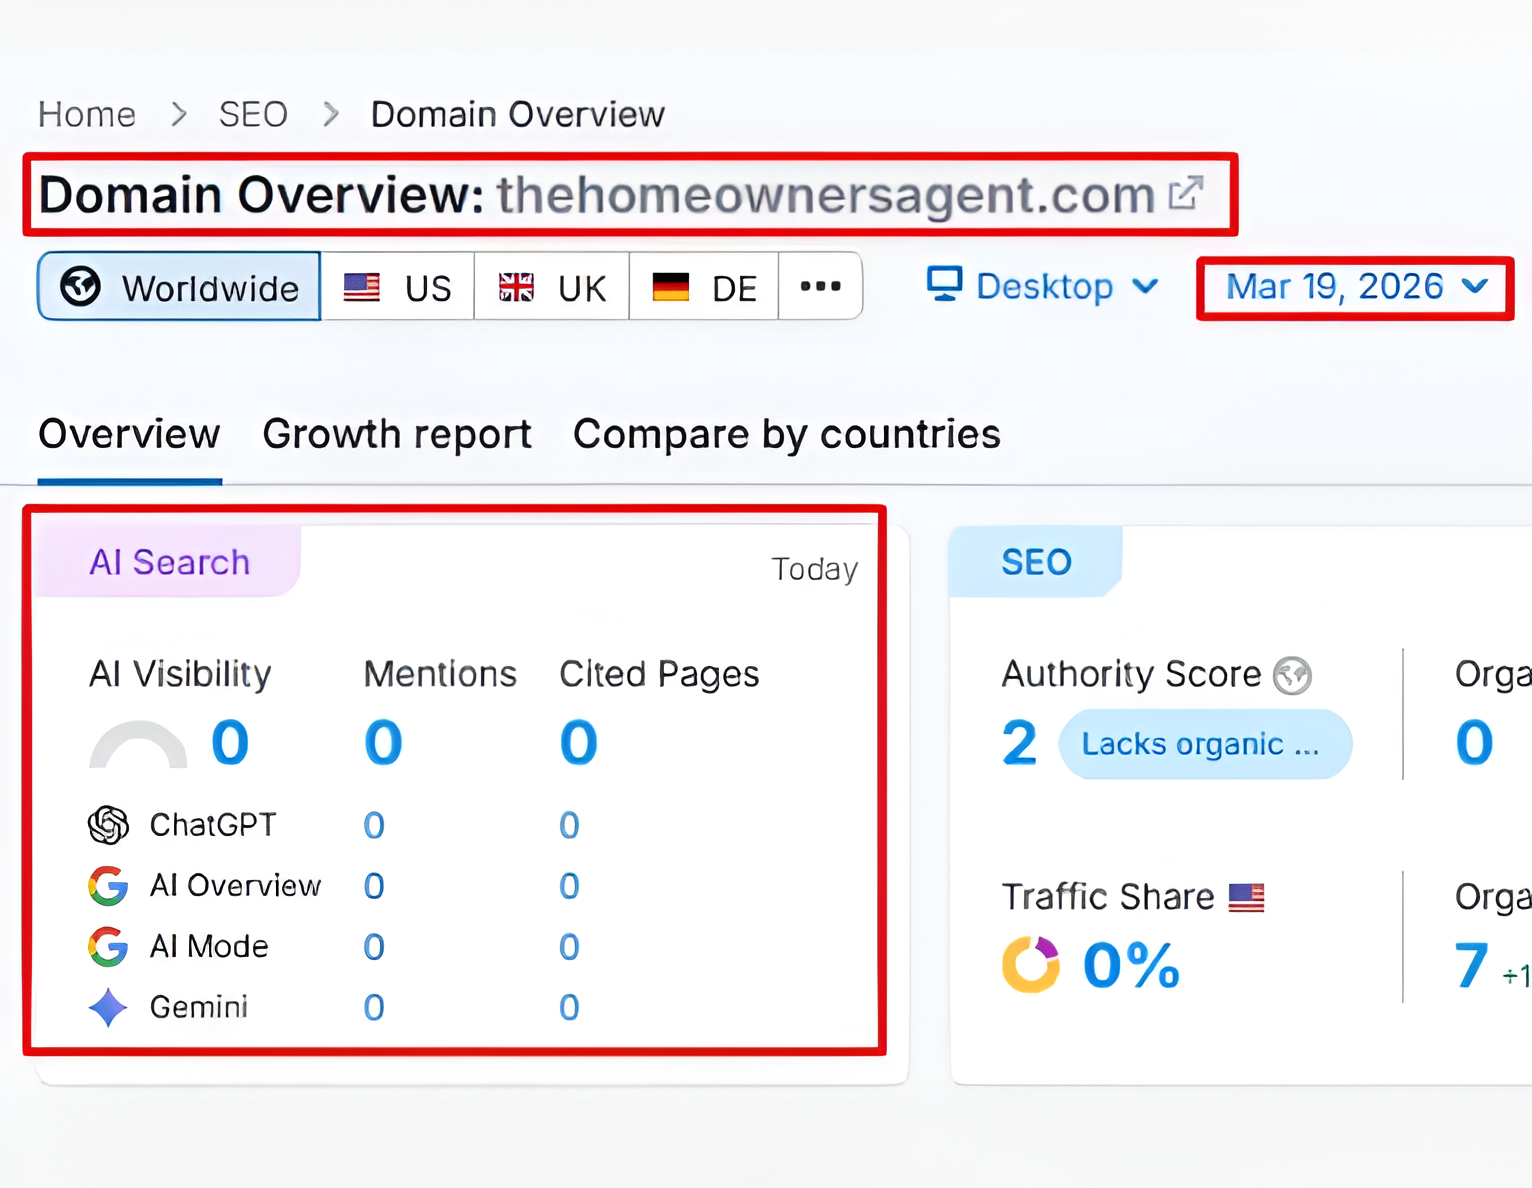Open thehomeownersagent.com domain link
Viewport: 1532px width, 1188px height.
tap(826, 194)
